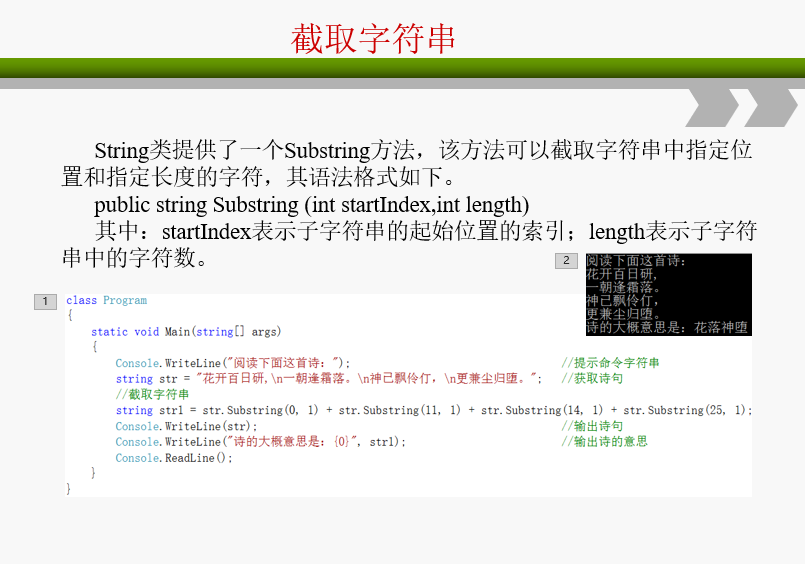Click the explanation starting '其中：startIndex'

pos(409,244)
